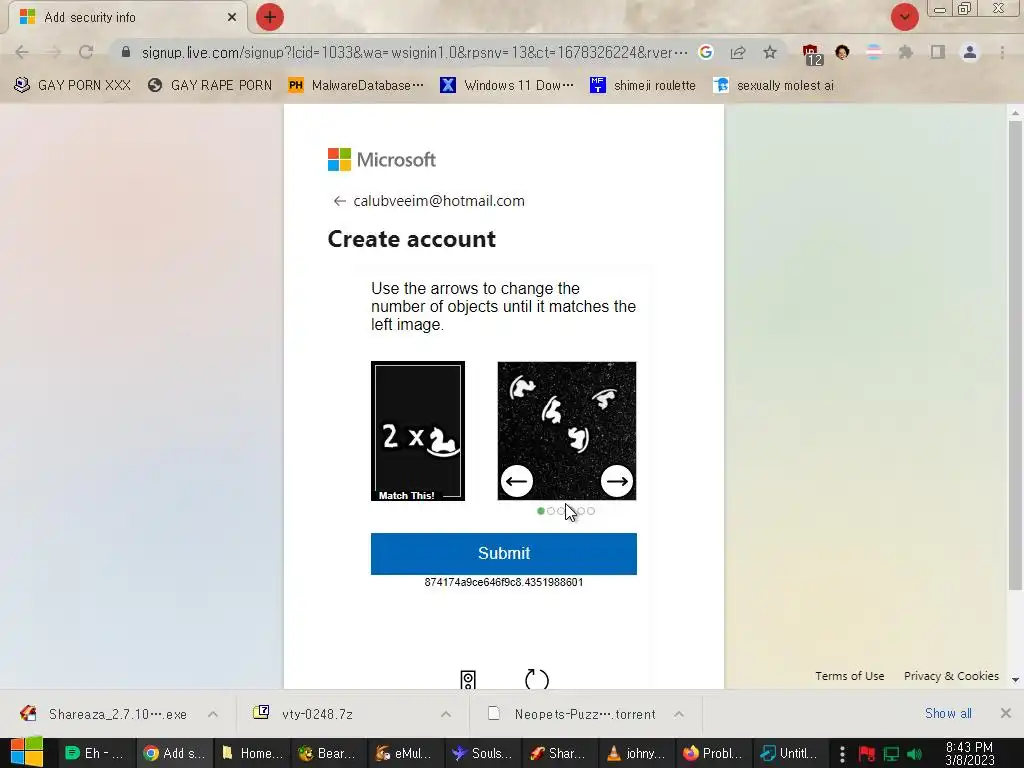The image size is (1024, 768).
Task: Click the left arrow on puzzle image
Action: coord(517,481)
